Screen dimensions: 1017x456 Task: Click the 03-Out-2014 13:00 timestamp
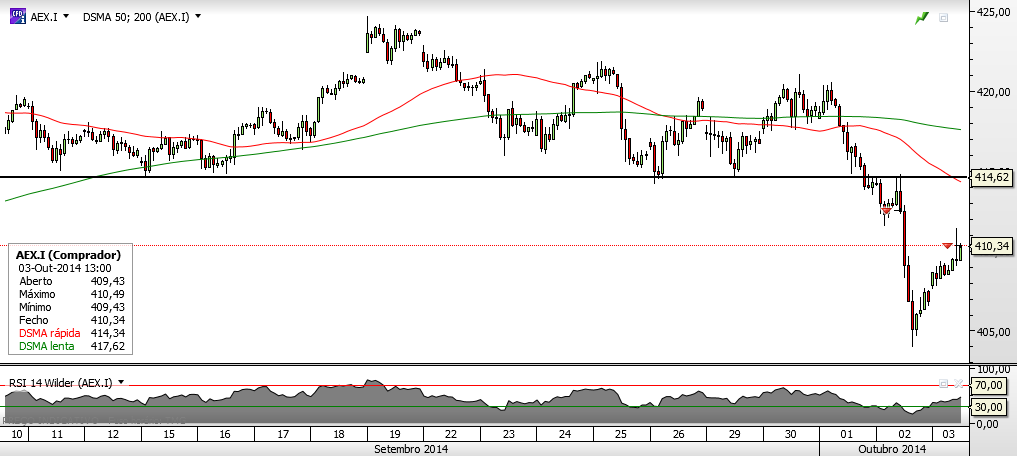65,268
